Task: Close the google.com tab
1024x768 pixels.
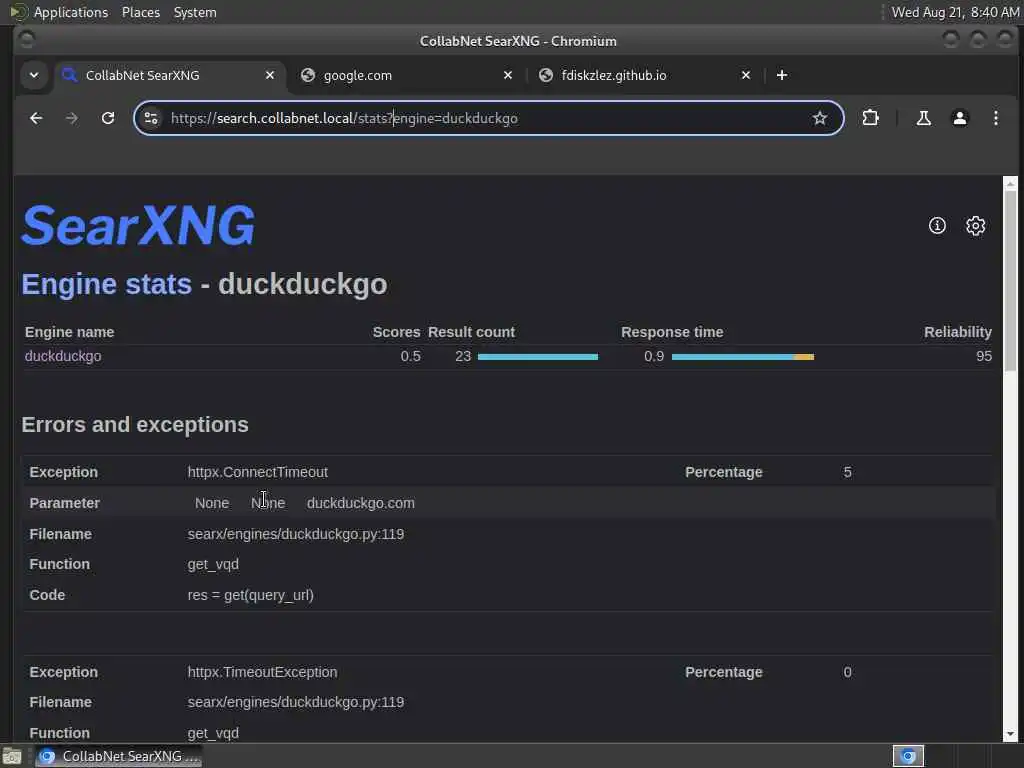Action: pos(508,75)
